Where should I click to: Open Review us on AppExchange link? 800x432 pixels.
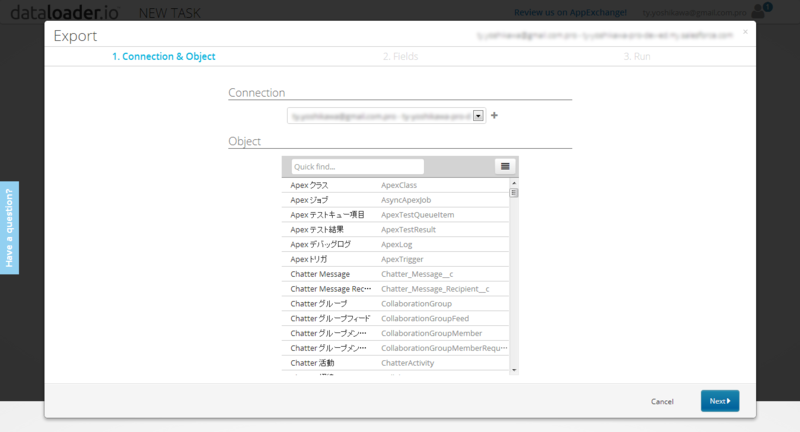tap(570, 12)
